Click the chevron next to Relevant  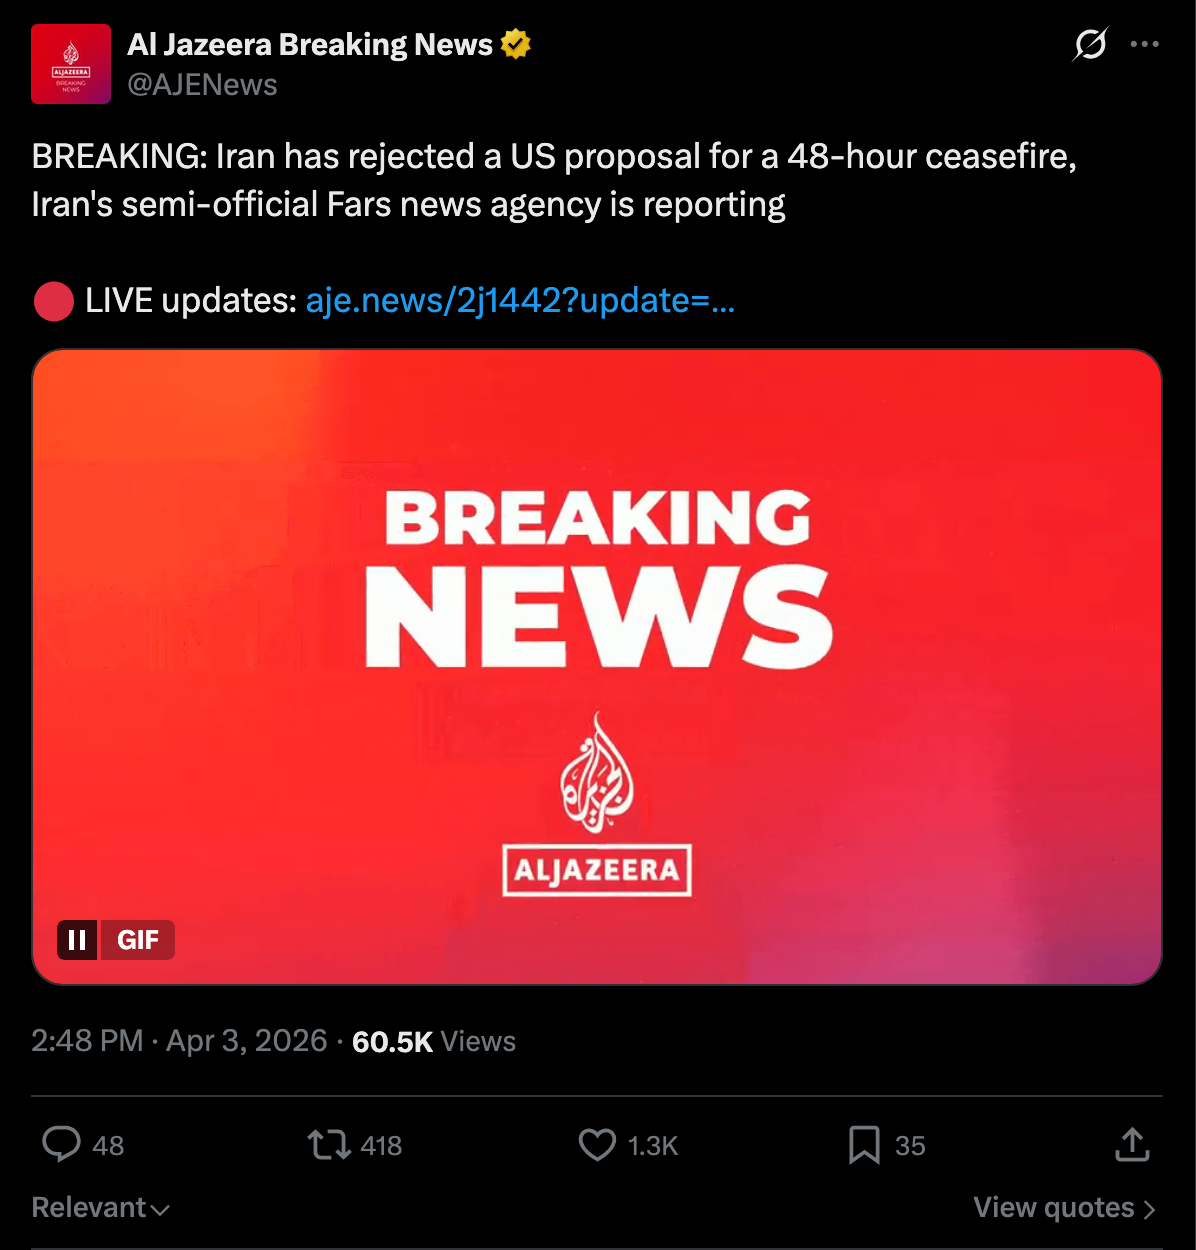click(x=160, y=1210)
